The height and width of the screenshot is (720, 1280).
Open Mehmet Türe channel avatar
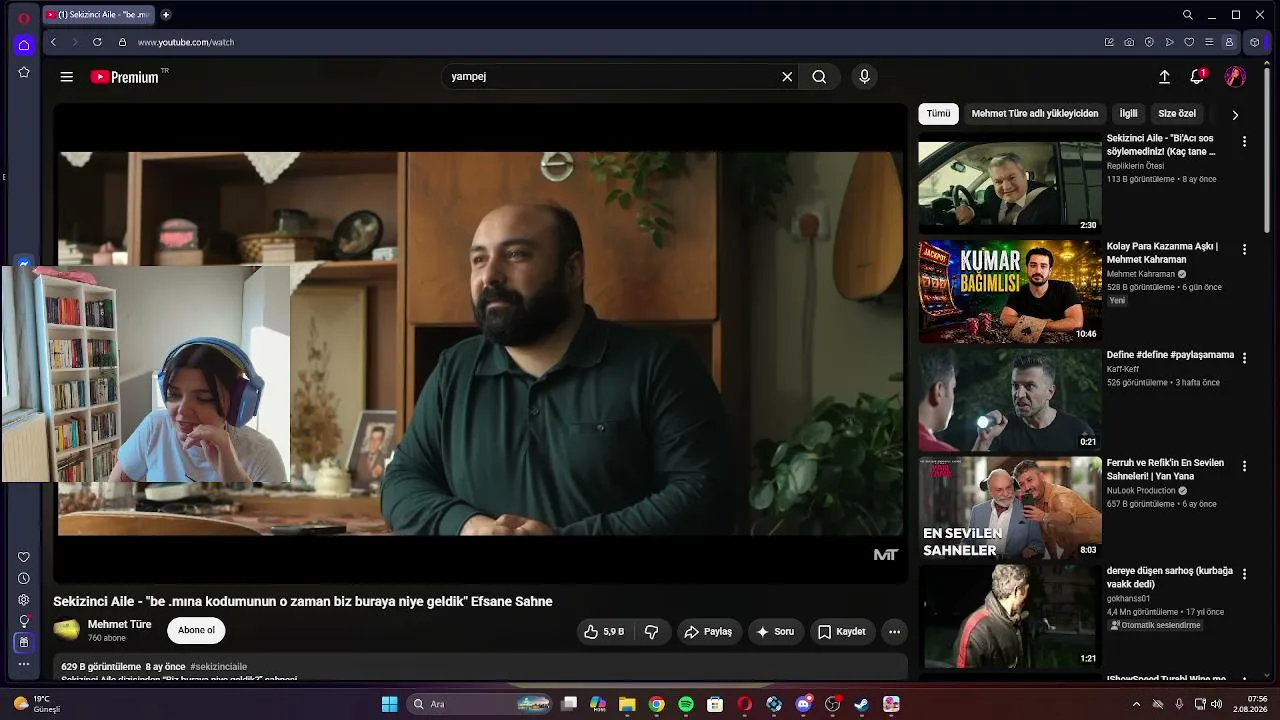coord(66,630)
